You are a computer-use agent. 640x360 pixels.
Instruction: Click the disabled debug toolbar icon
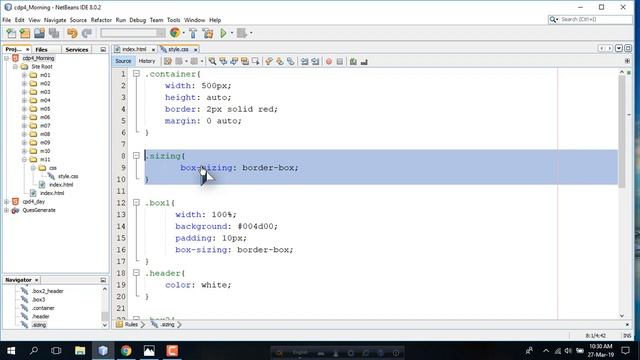click(x=242, y=33)
